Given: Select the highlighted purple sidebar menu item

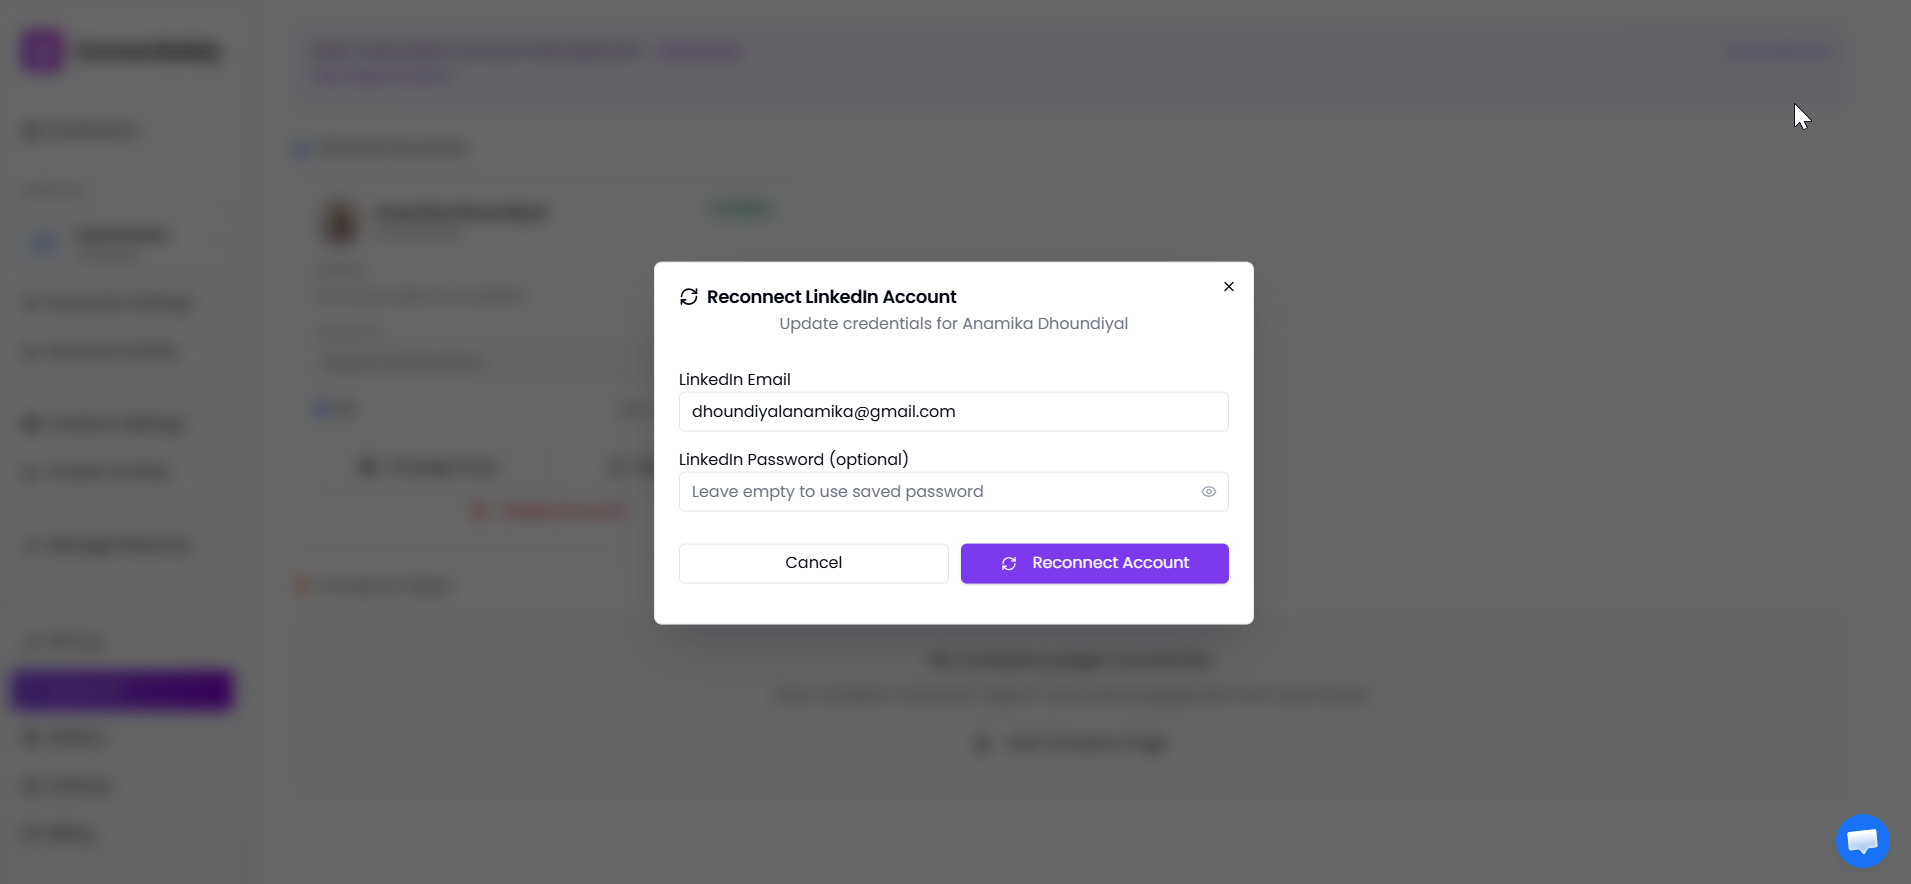Looking at the screenshot, I should tap(121, 690).
